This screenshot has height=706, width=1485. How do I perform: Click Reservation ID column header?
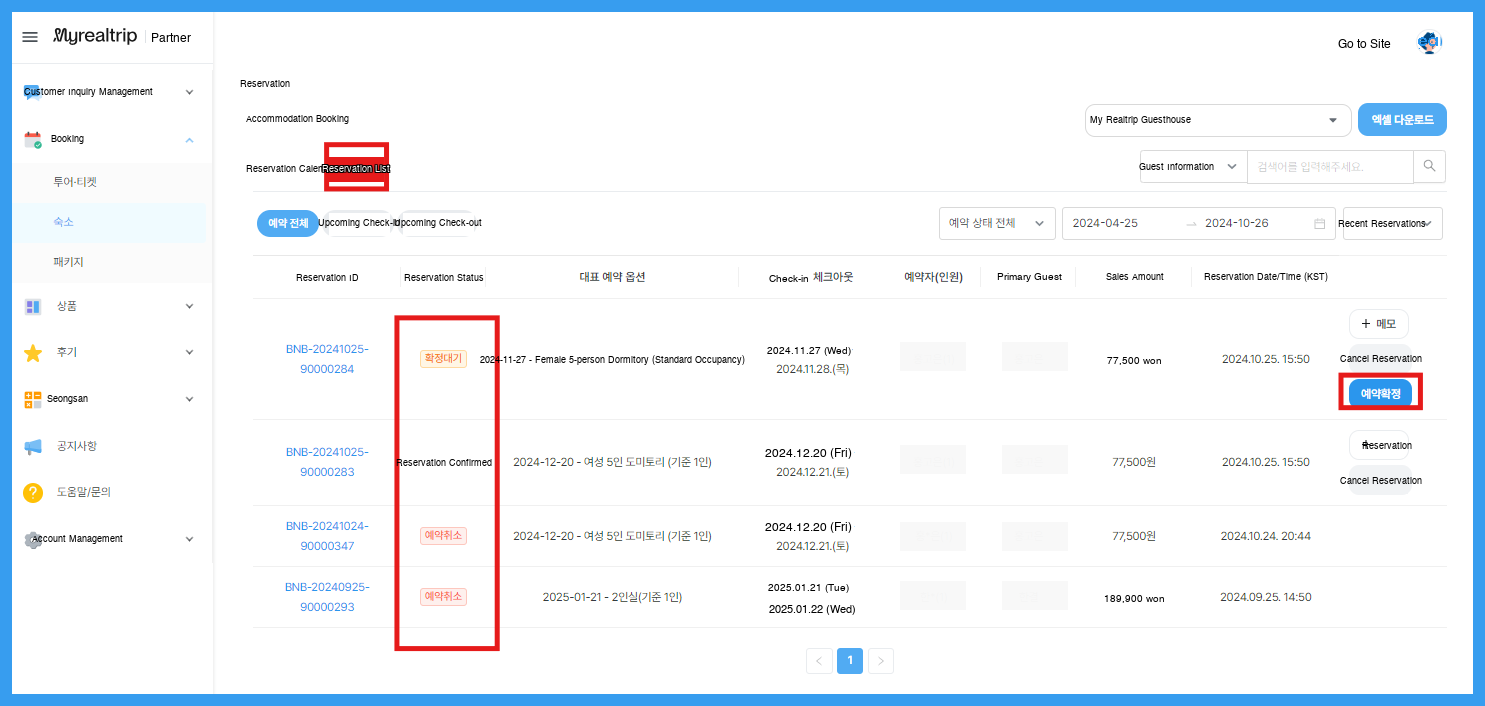327,277
